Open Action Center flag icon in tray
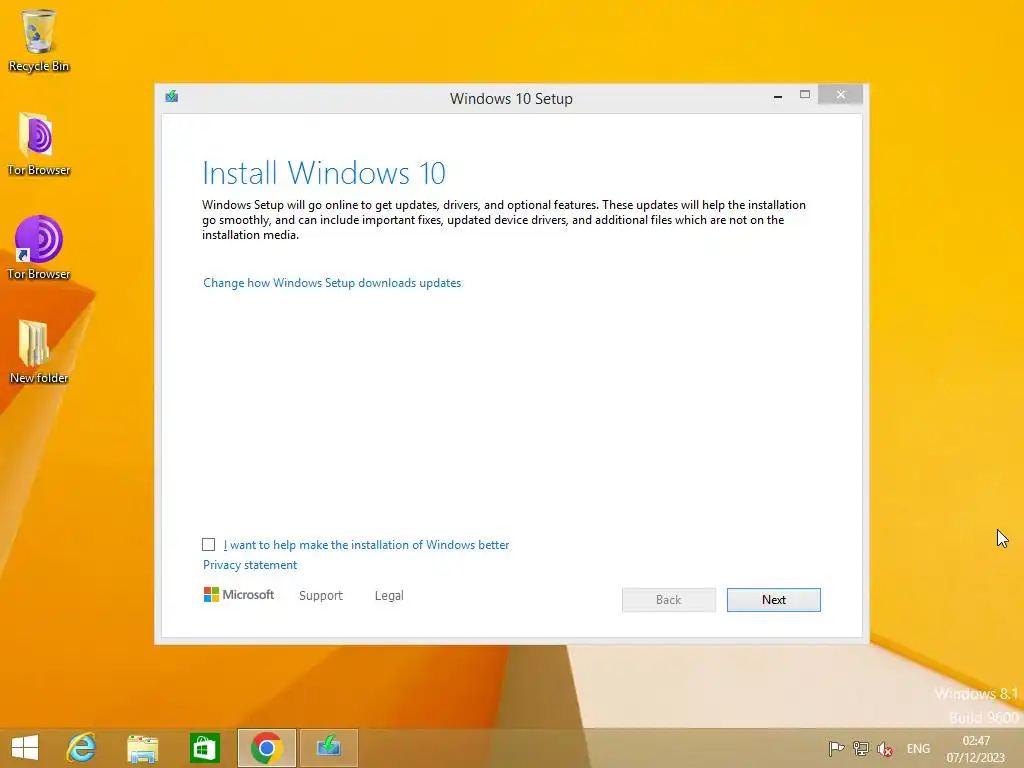Screen dimensions: 1024x768 click(x=836, y=748)
